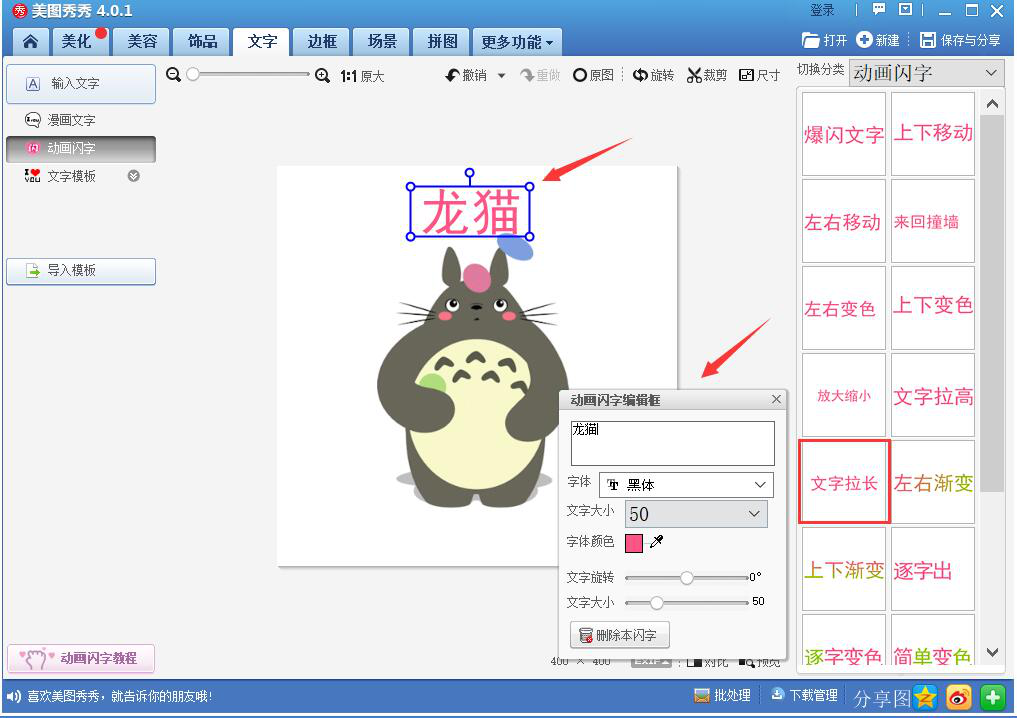Share via the Weibo icon
The image size is (1017, 718).
959,698
